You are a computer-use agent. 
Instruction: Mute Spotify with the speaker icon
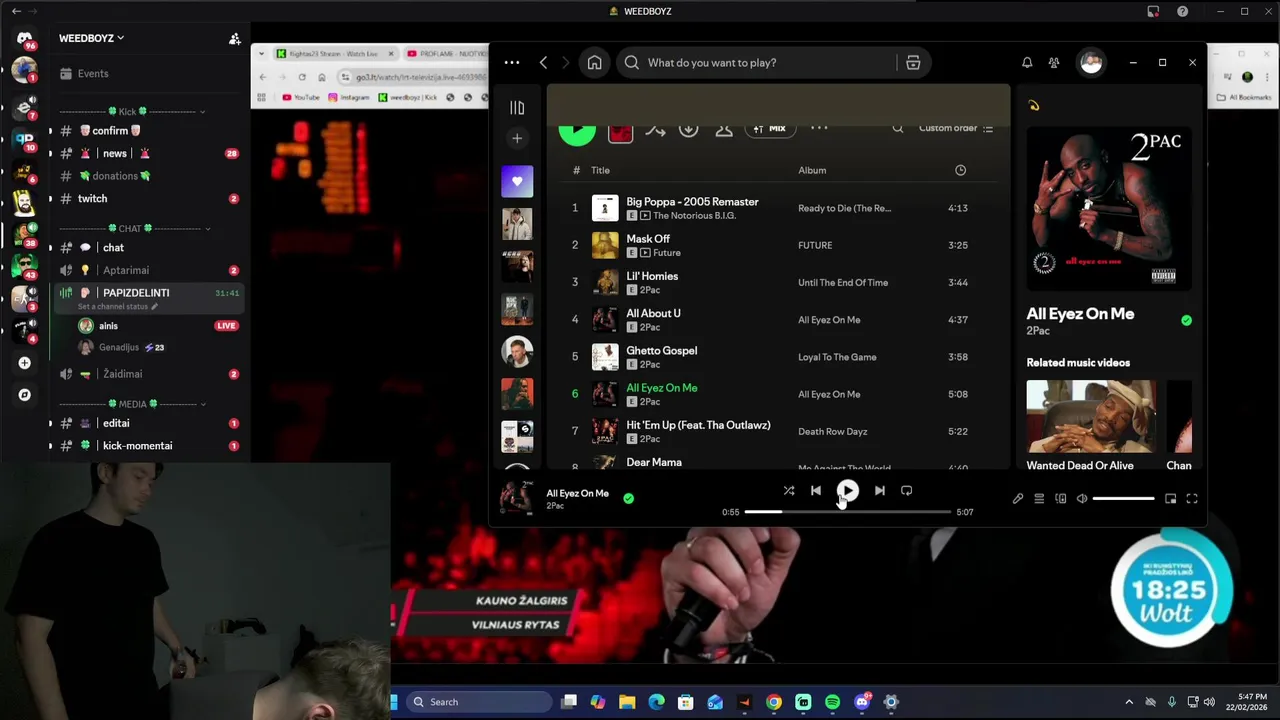[x=1082, y=498]
